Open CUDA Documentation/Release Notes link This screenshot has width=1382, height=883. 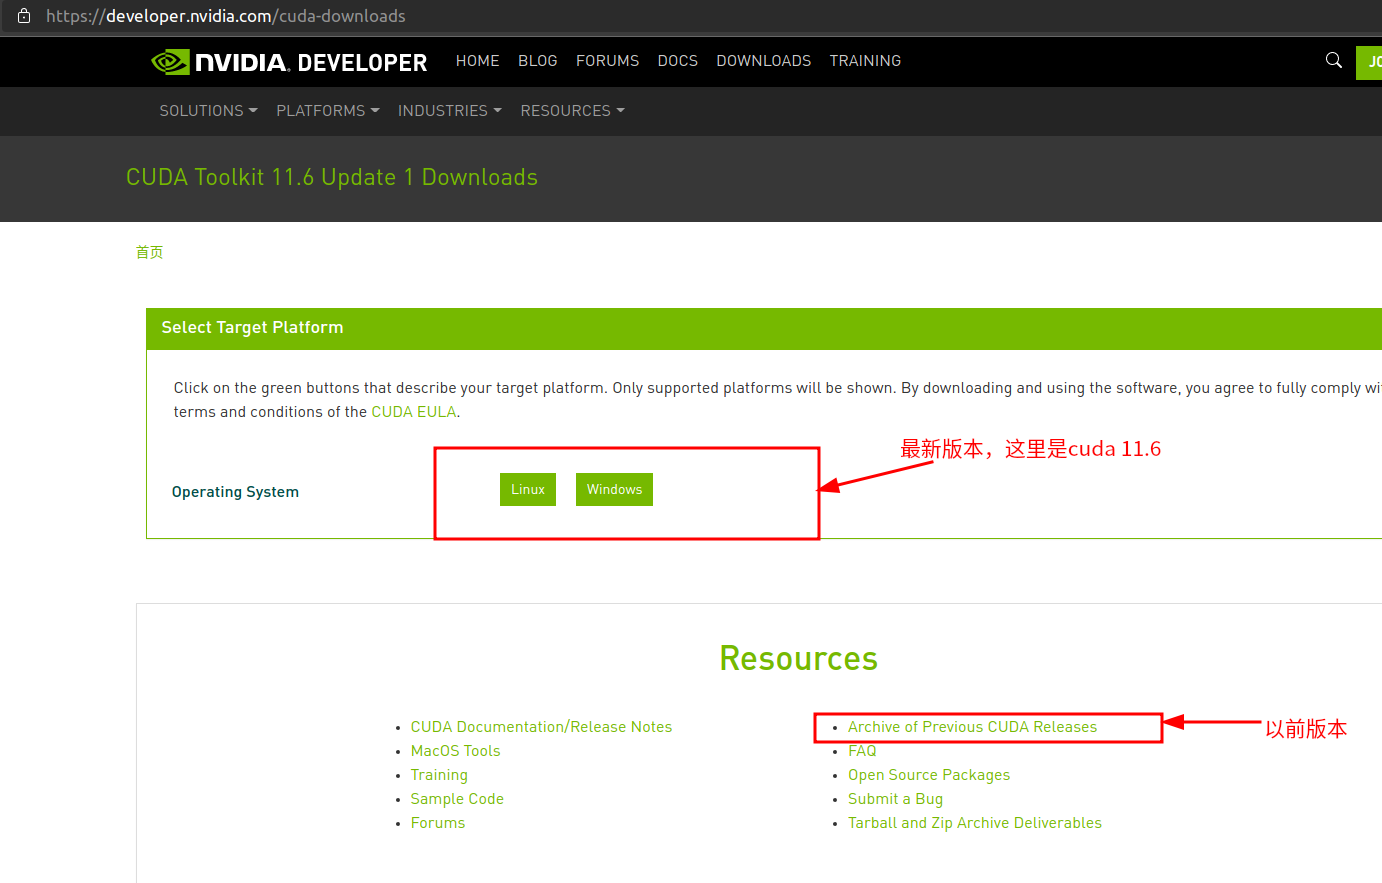pyautogui.click(x=541, y=727)
